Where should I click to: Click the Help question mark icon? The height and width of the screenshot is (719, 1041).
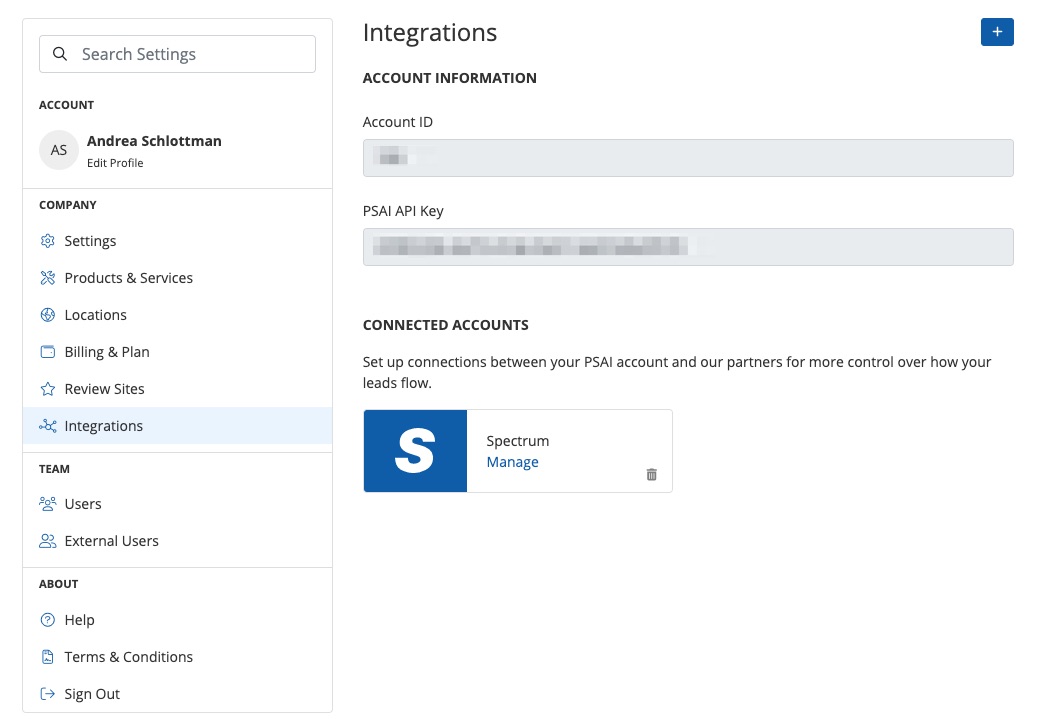point(47,620)
